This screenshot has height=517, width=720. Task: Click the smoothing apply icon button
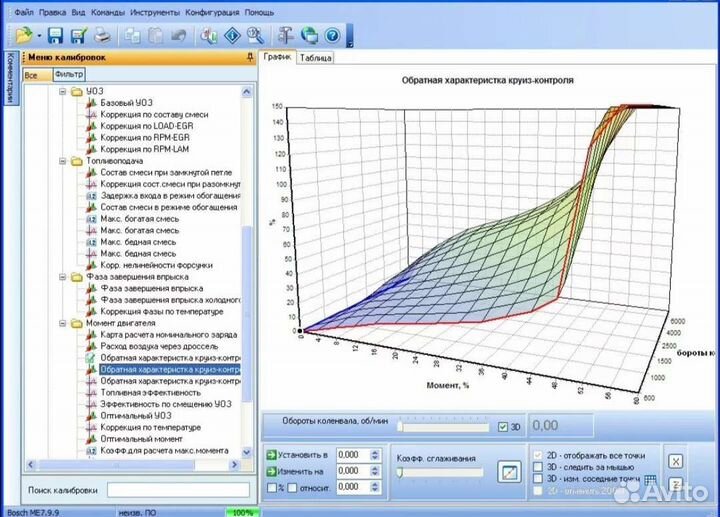tap(510, 470)
